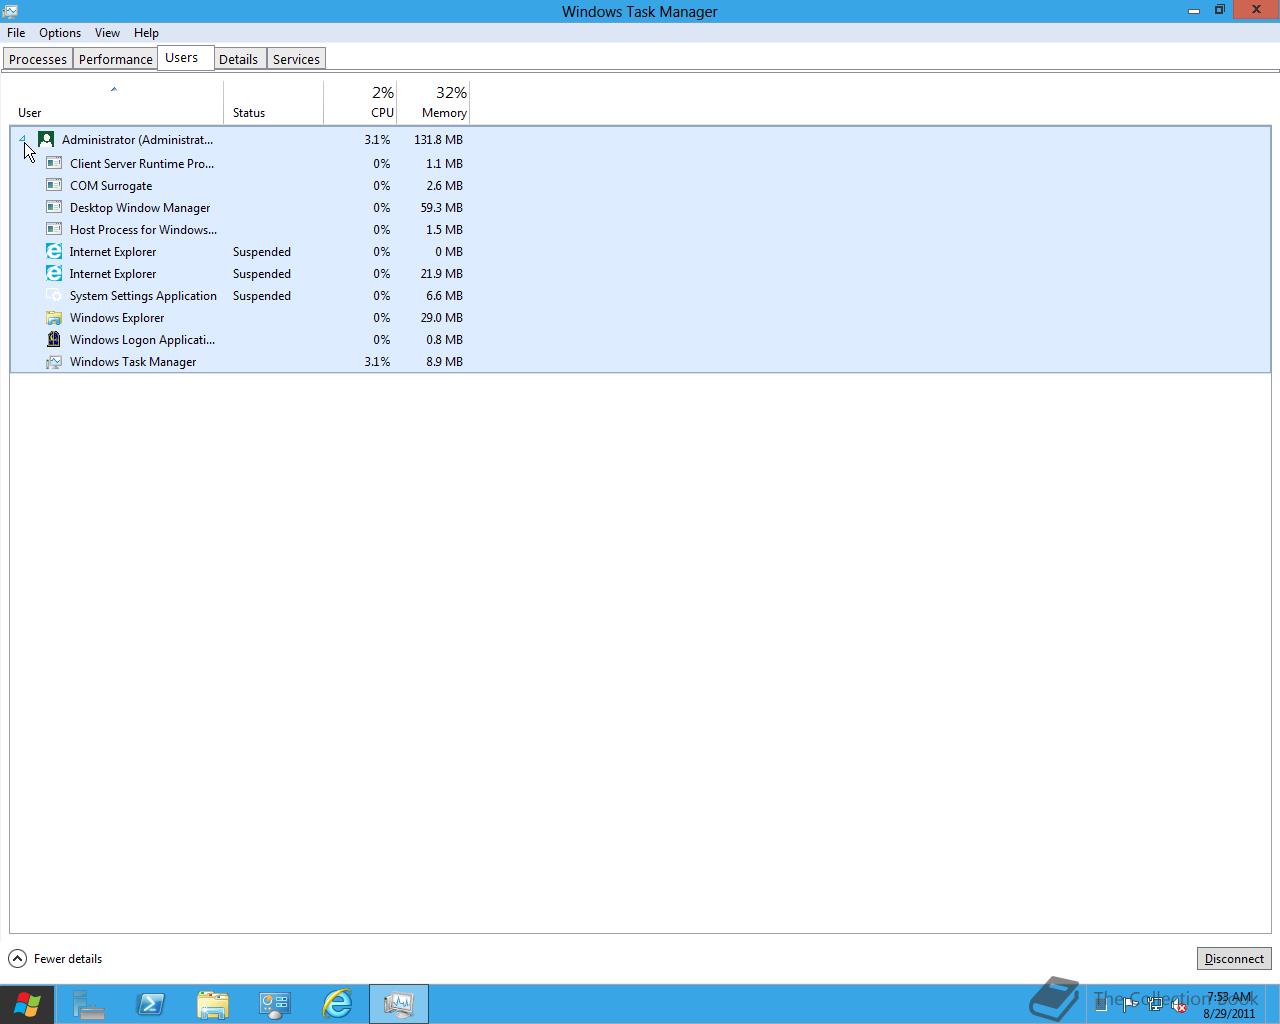Select the Host Process for Windows... row
This screenshot has width=1280, height=1024.
tap(640, 229)
